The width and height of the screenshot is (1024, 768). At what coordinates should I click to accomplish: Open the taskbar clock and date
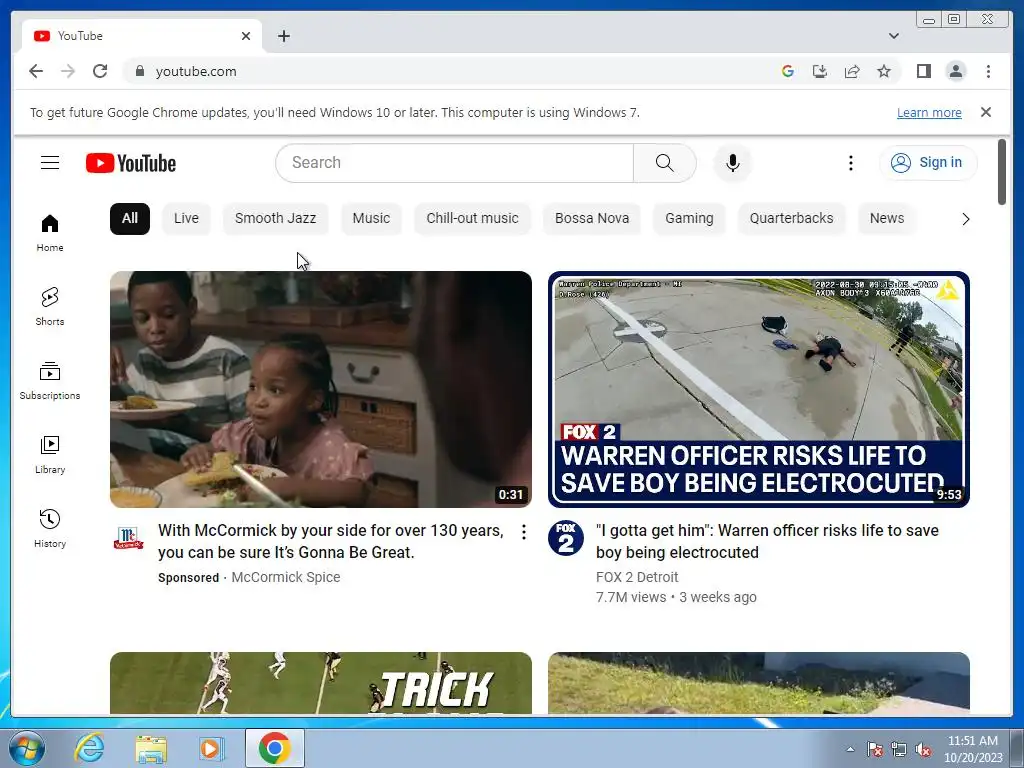[973, 749]
